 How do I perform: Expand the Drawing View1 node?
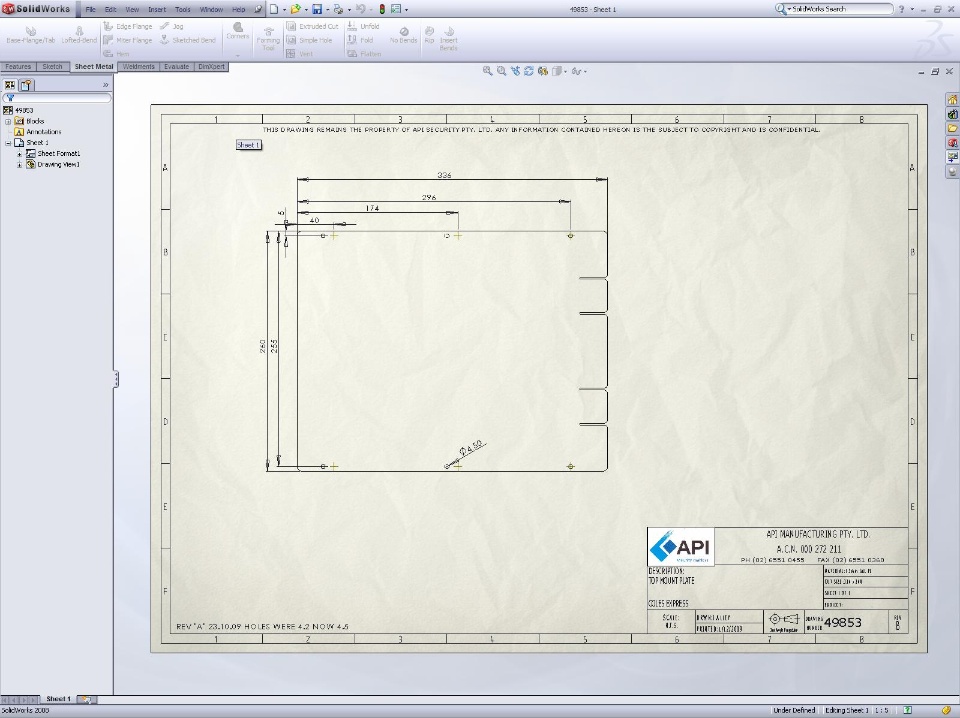click(x=19, y=165)
